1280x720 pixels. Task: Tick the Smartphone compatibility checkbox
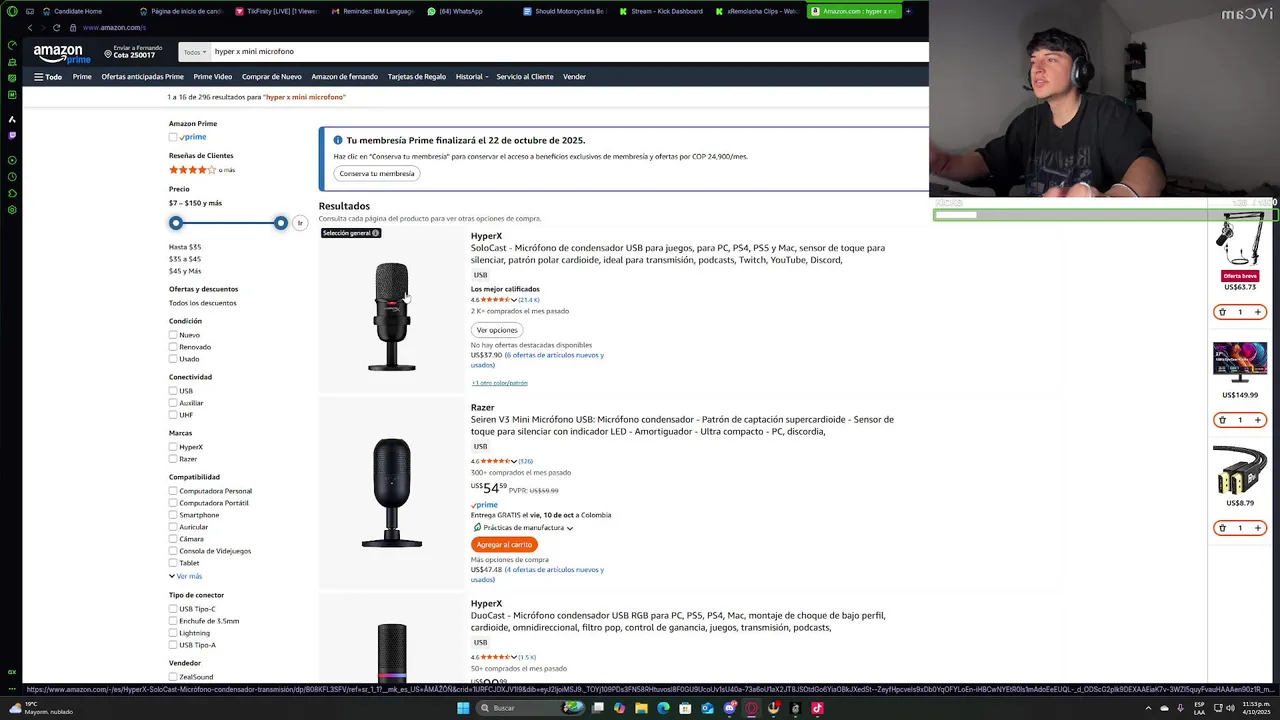[x=173, y=515]
